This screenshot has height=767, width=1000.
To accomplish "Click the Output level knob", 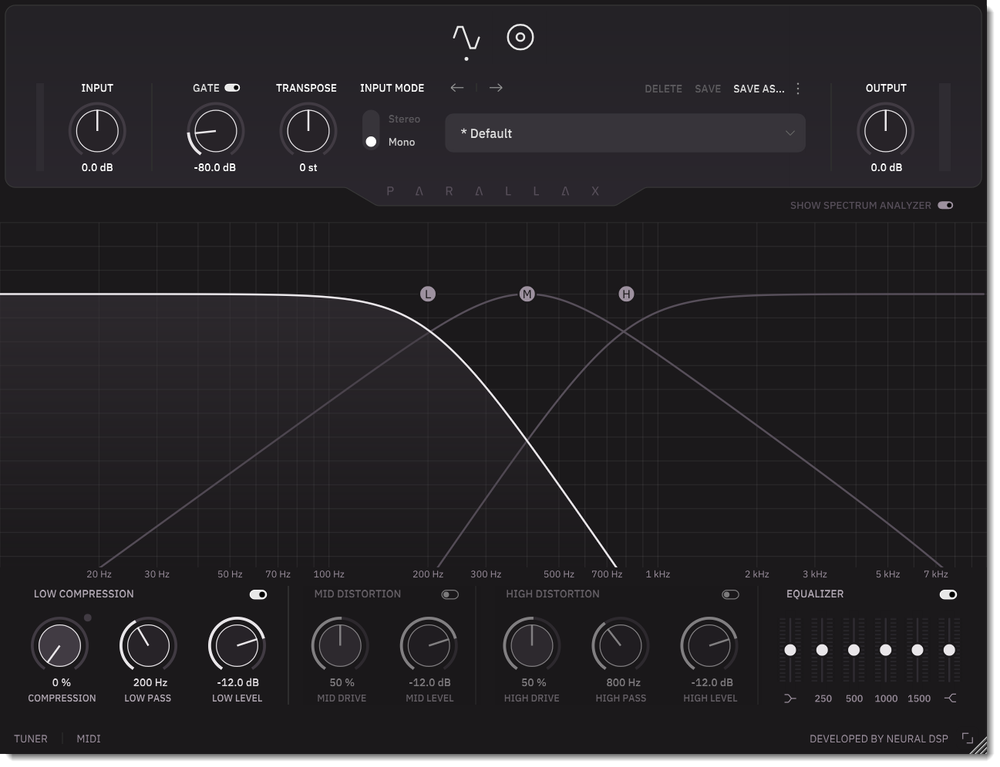I will [885, 131].
